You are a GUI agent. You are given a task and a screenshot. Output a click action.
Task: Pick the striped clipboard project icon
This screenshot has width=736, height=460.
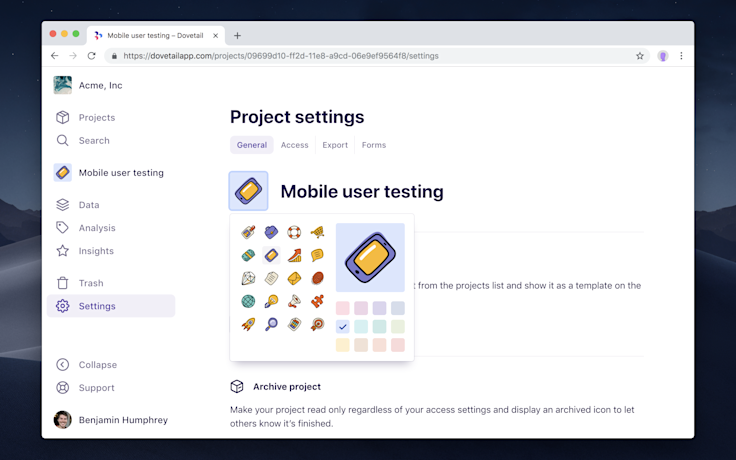[x=294, y=324]
